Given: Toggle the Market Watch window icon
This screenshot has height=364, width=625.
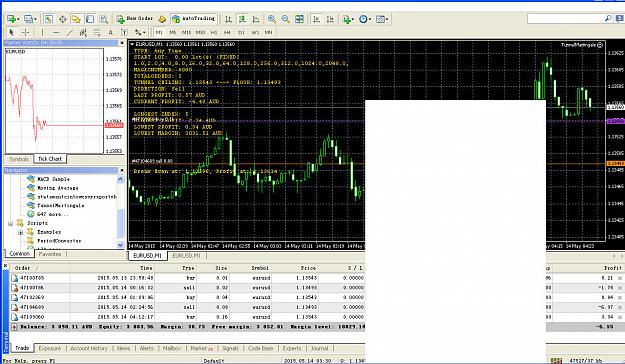Looking at the screenshot, I should point(49,19).
